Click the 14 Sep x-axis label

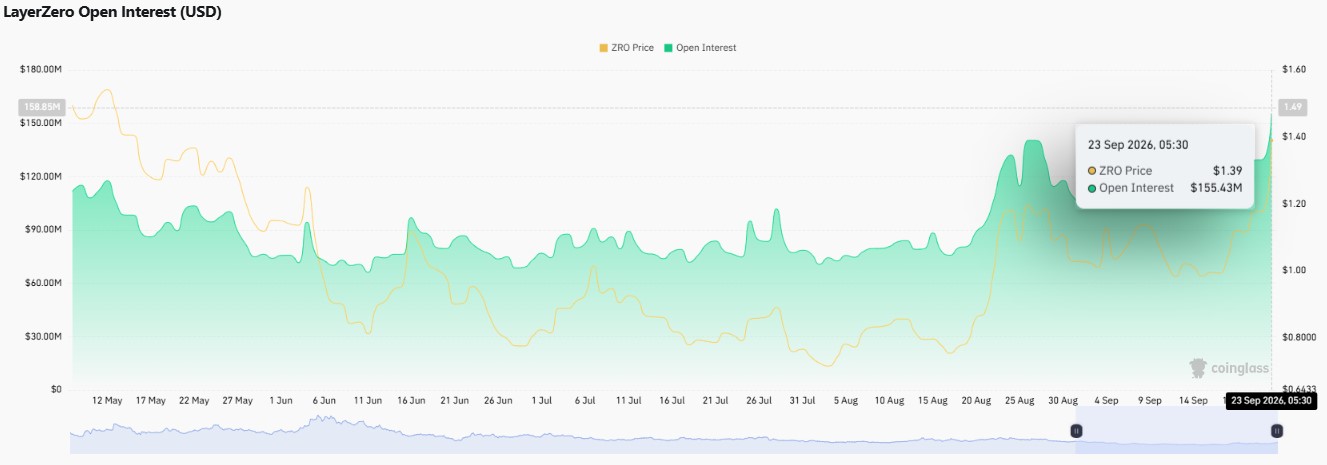[1193, 401]
